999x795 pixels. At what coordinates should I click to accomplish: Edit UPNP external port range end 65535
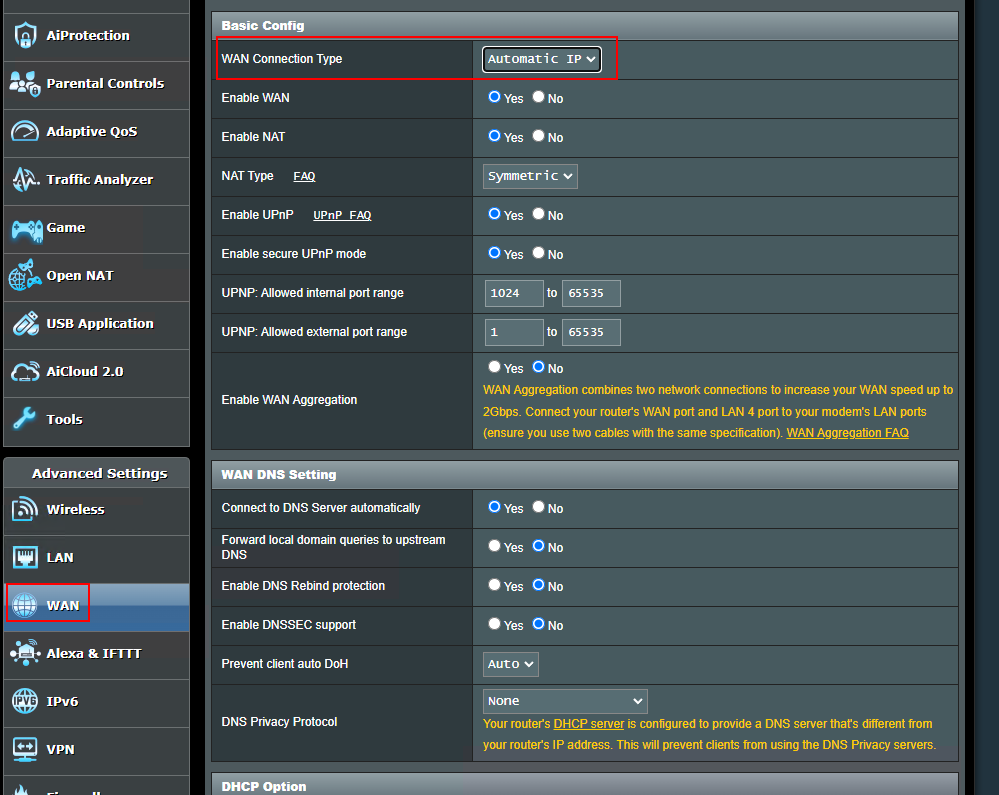[x=591, y=333]
